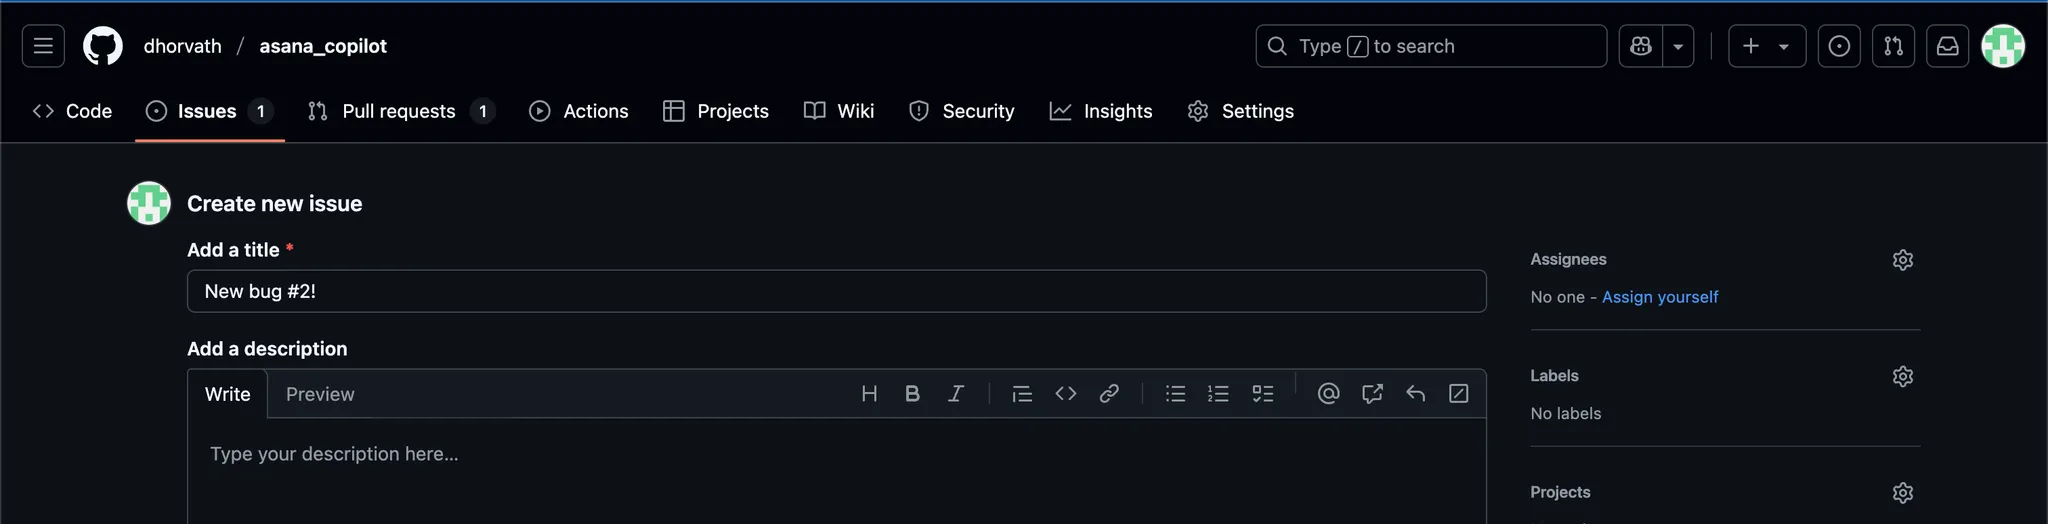2048x524 pixels.
Task: Click the issue title field 'New bug #2!'
Action: (x=837, y=291)
